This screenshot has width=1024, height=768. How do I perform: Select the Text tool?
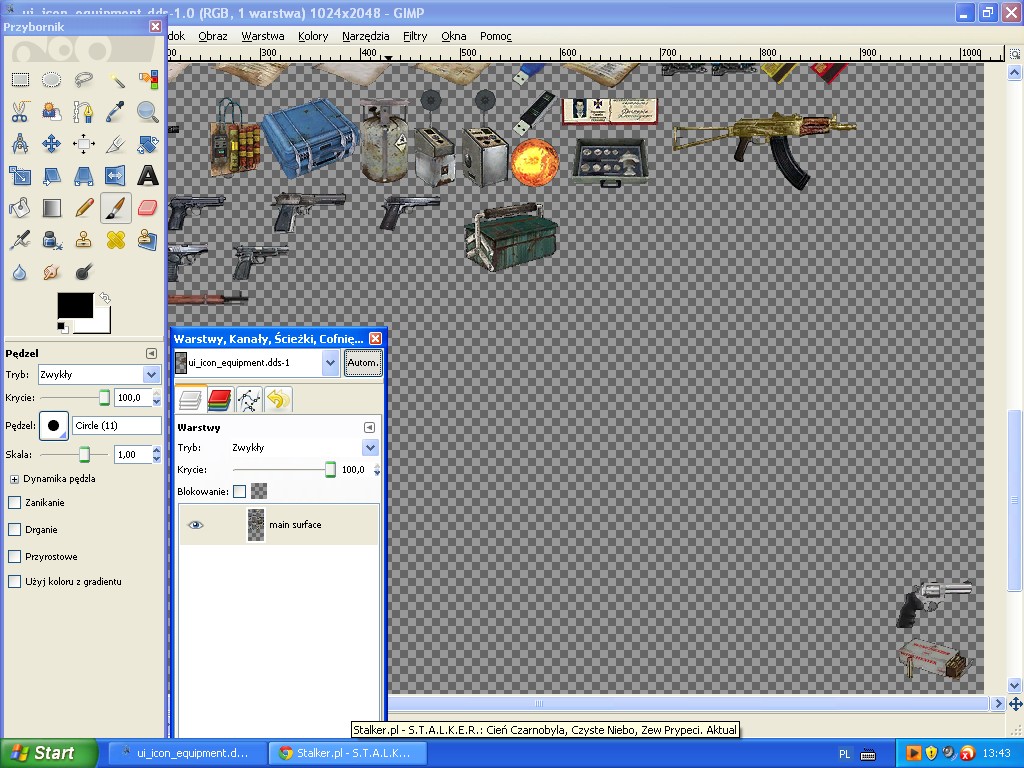coord(148,176)
